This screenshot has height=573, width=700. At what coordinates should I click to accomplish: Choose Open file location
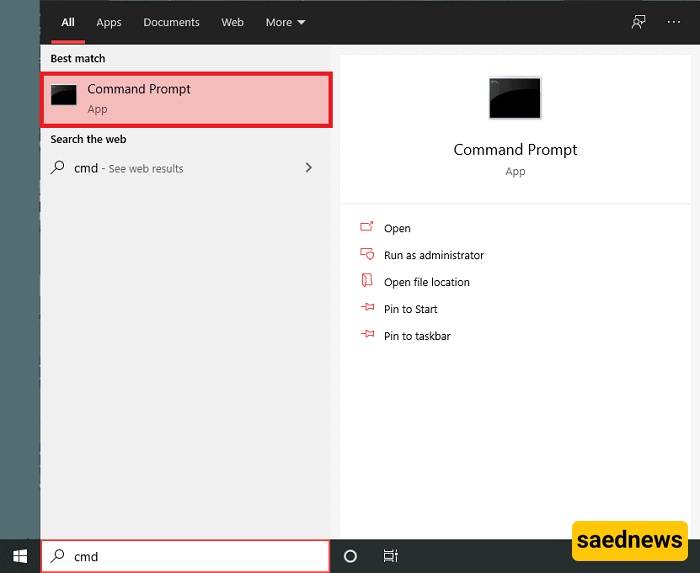[427, 282]
